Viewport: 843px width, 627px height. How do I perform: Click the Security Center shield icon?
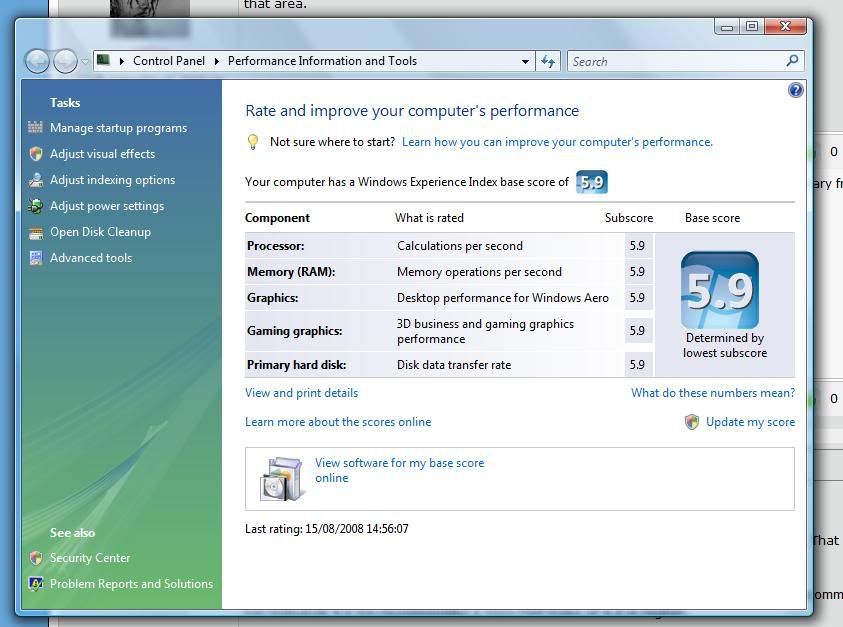click(x=36, y=558)
